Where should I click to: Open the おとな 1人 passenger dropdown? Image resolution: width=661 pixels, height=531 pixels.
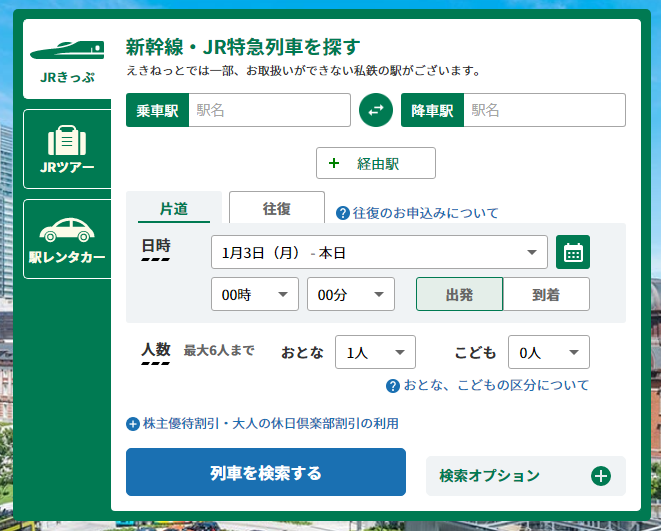pyautogui.click(x=375, y=352)
